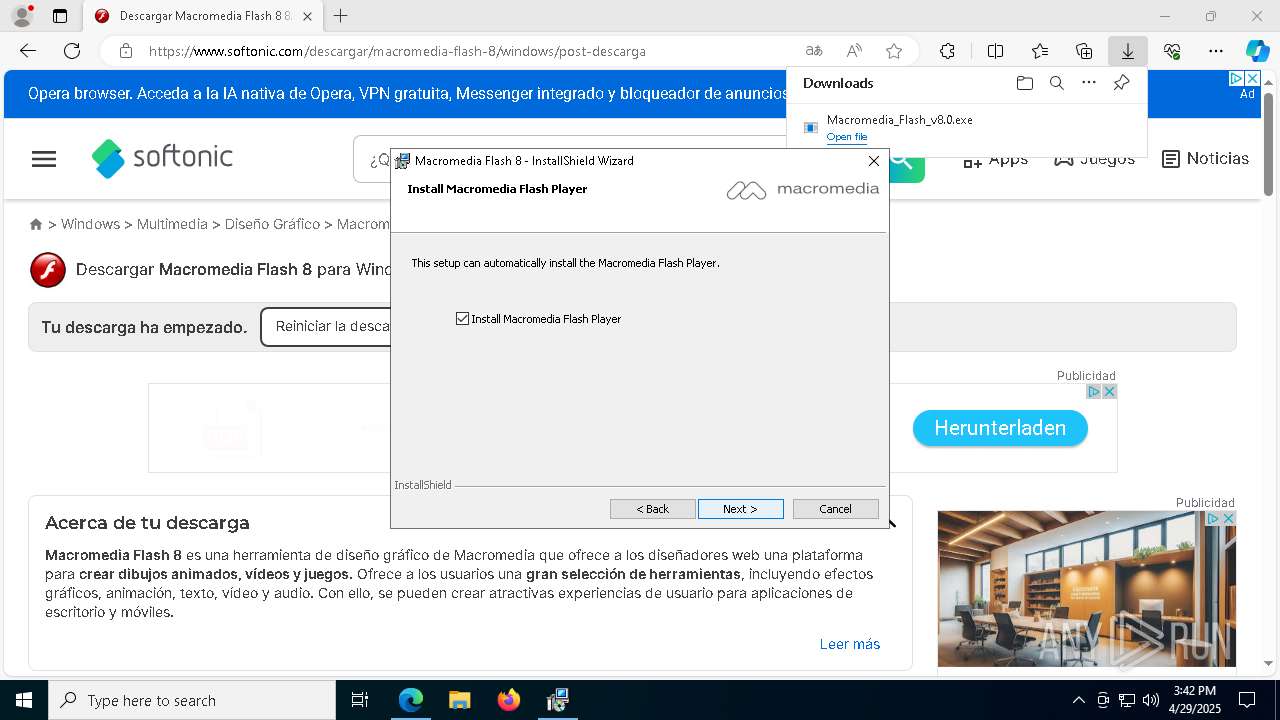This screenshot has height=720, width=1280.
Task: Open the office interior ad image
Action: (1086, 588)
